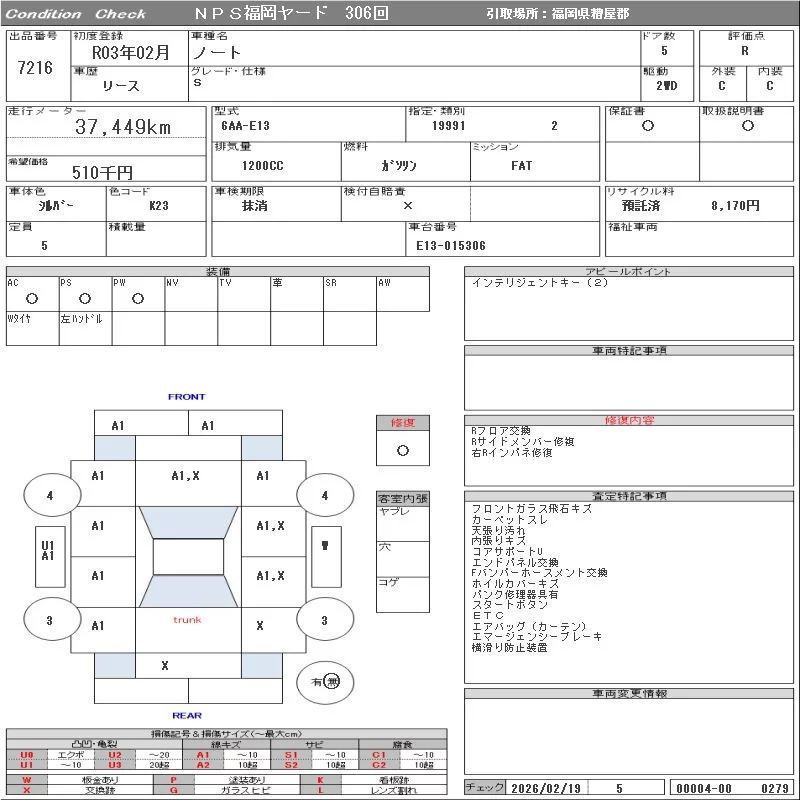
Task: Click the REAR label below the diagram
Action: (187, 715)
